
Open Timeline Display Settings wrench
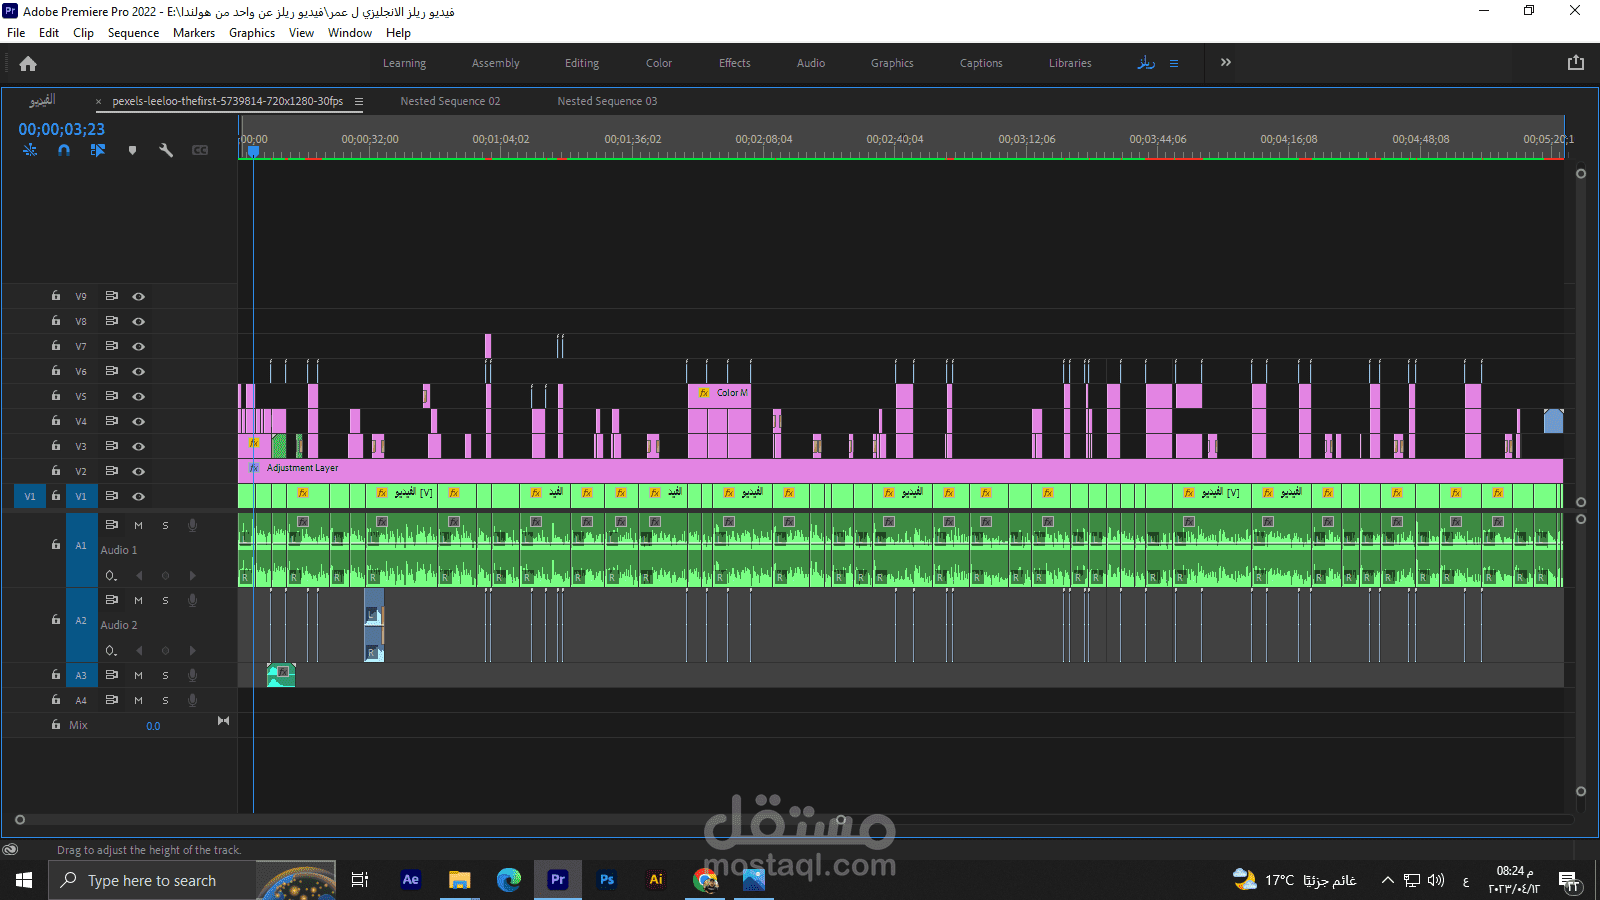coord(166,150)
